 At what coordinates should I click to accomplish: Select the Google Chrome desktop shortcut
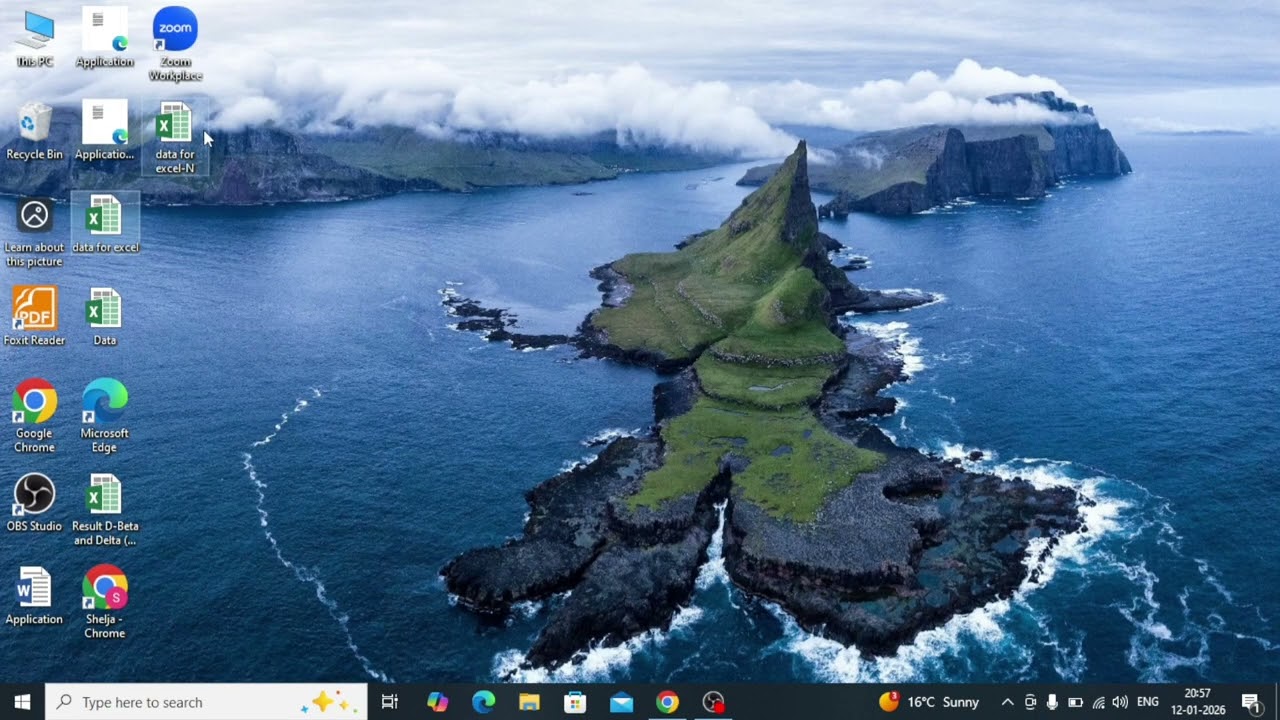point(34,417)
